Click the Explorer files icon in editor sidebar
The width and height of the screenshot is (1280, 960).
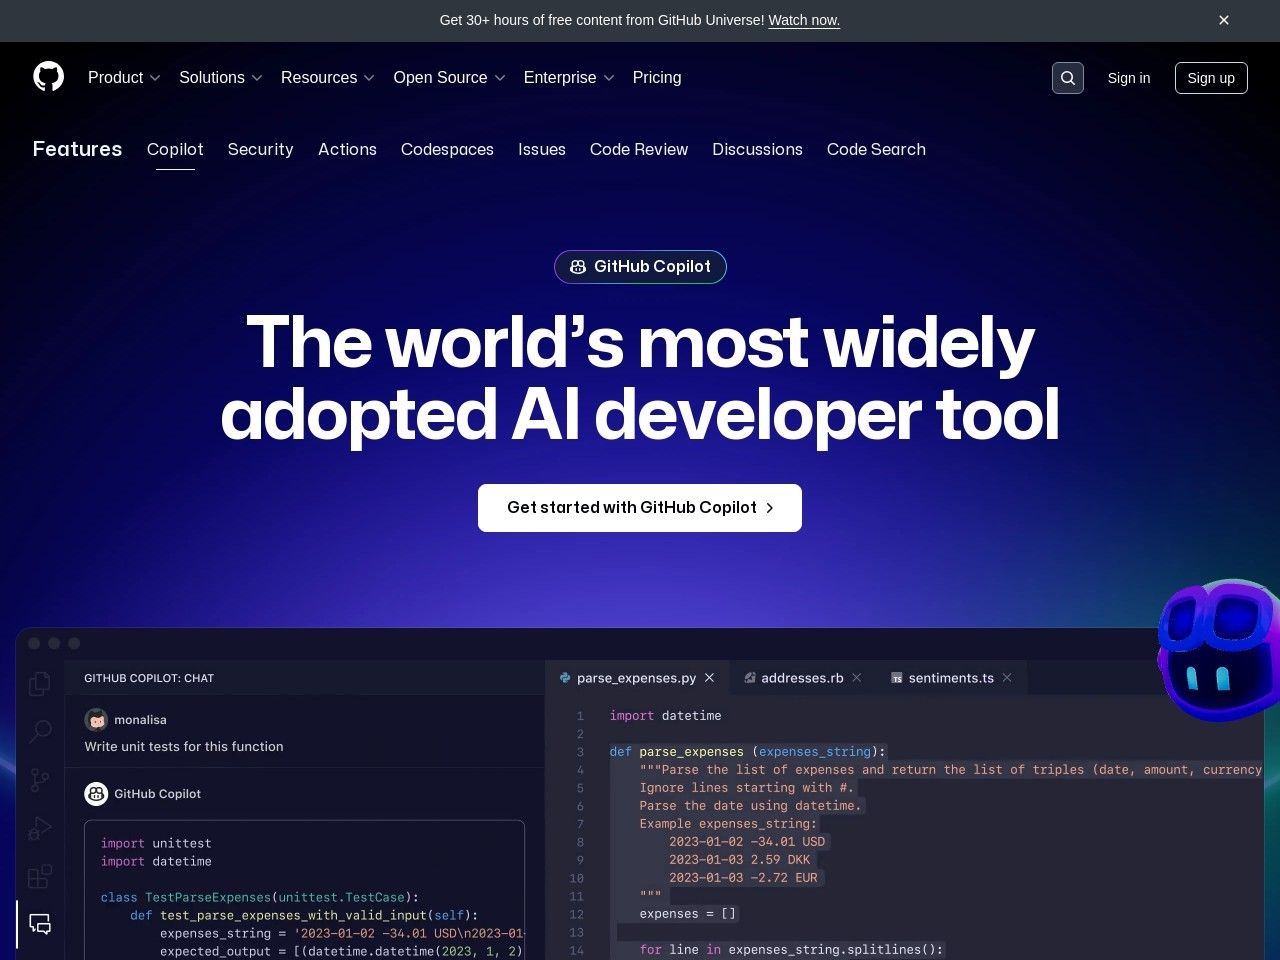pos(40,684)
